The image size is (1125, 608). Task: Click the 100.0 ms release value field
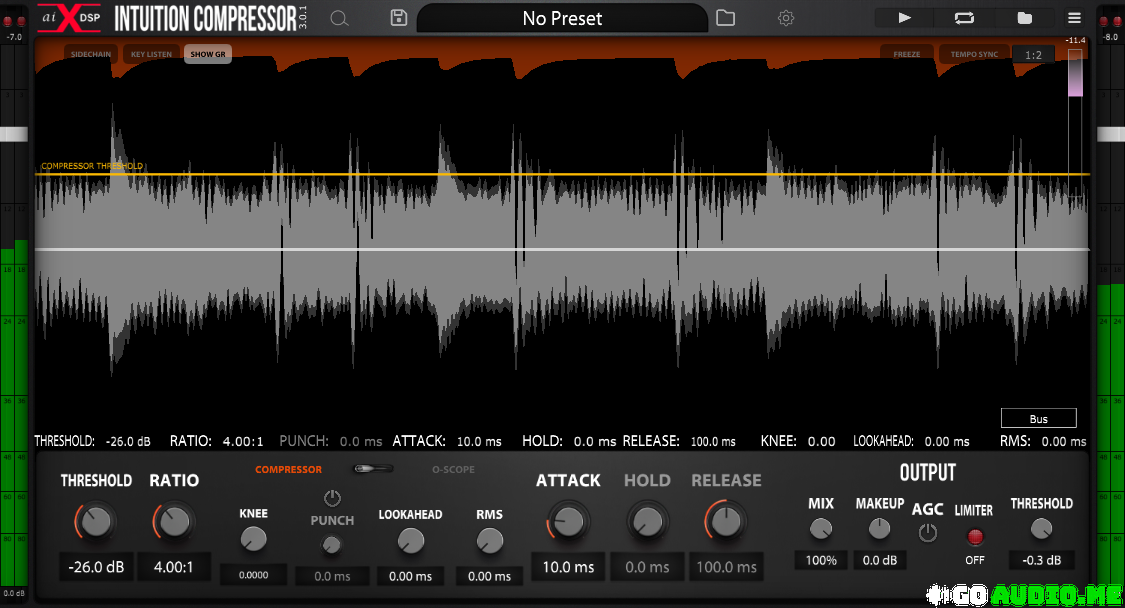[726, 567]
